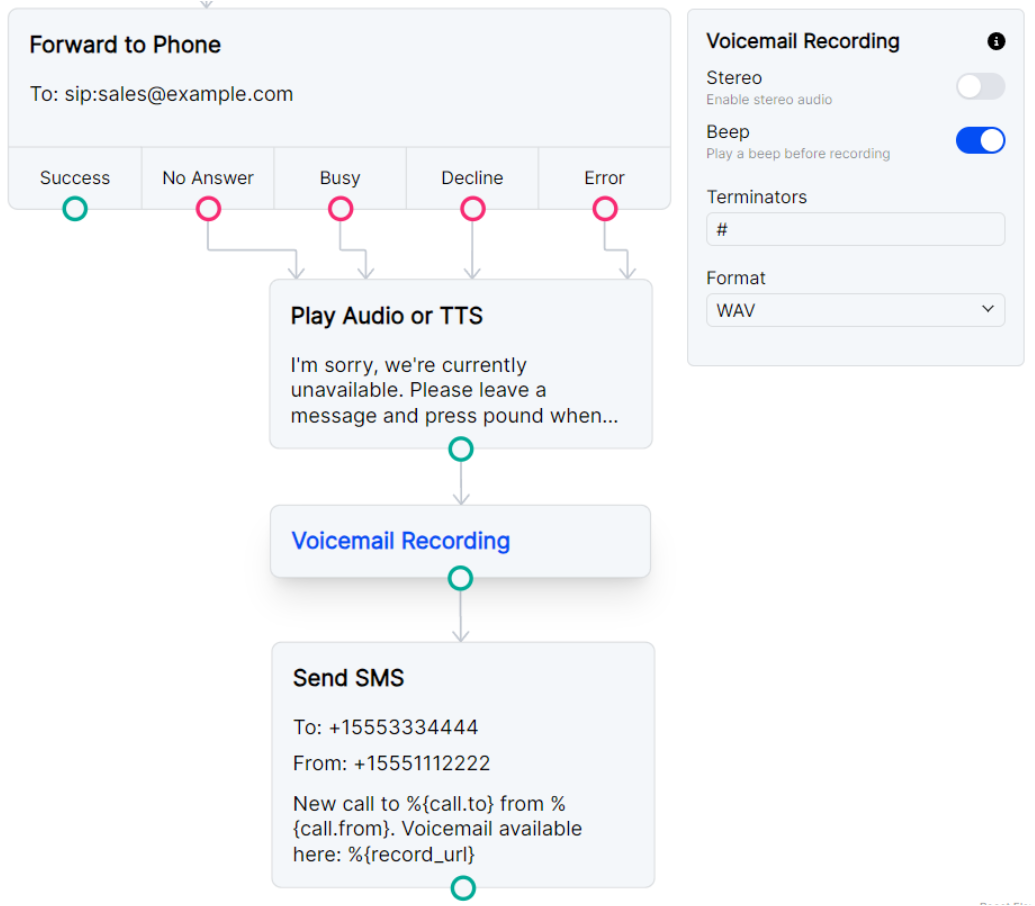Select the Voicemail Recording node output port
Image resolution: width=1035 pixels, height=906 pixels.
click(x=460, y=578)
